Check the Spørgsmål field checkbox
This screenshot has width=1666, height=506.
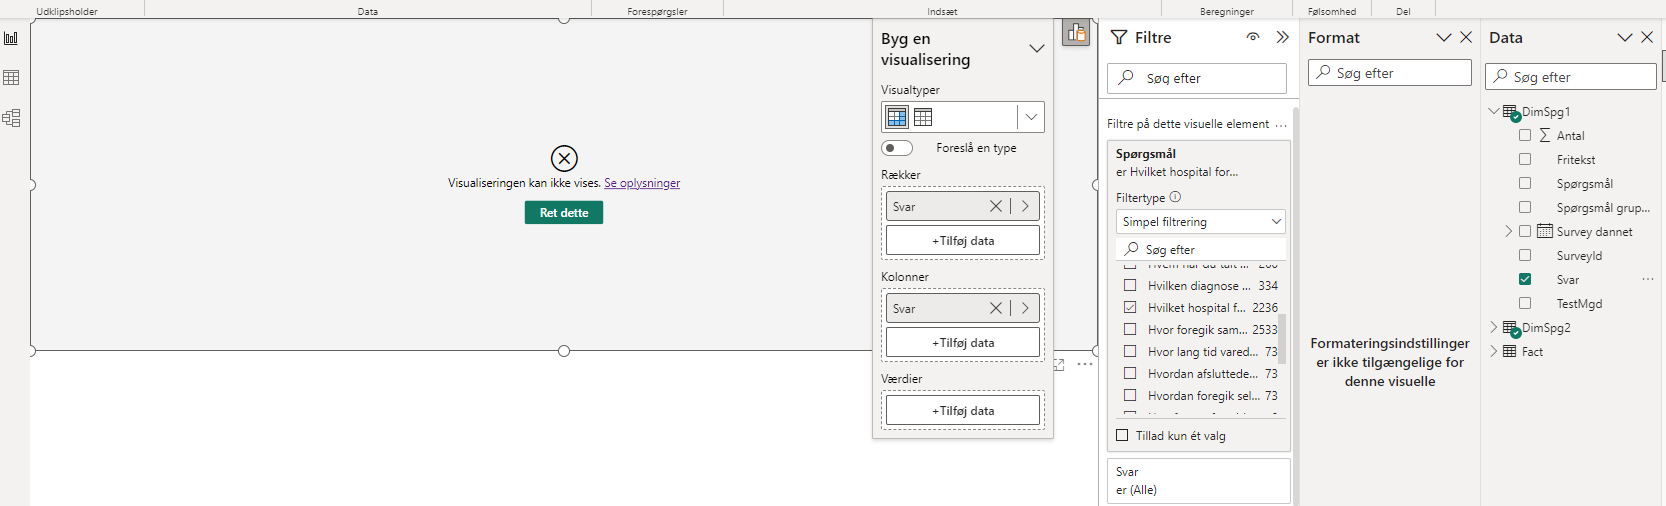point(1525,183)
